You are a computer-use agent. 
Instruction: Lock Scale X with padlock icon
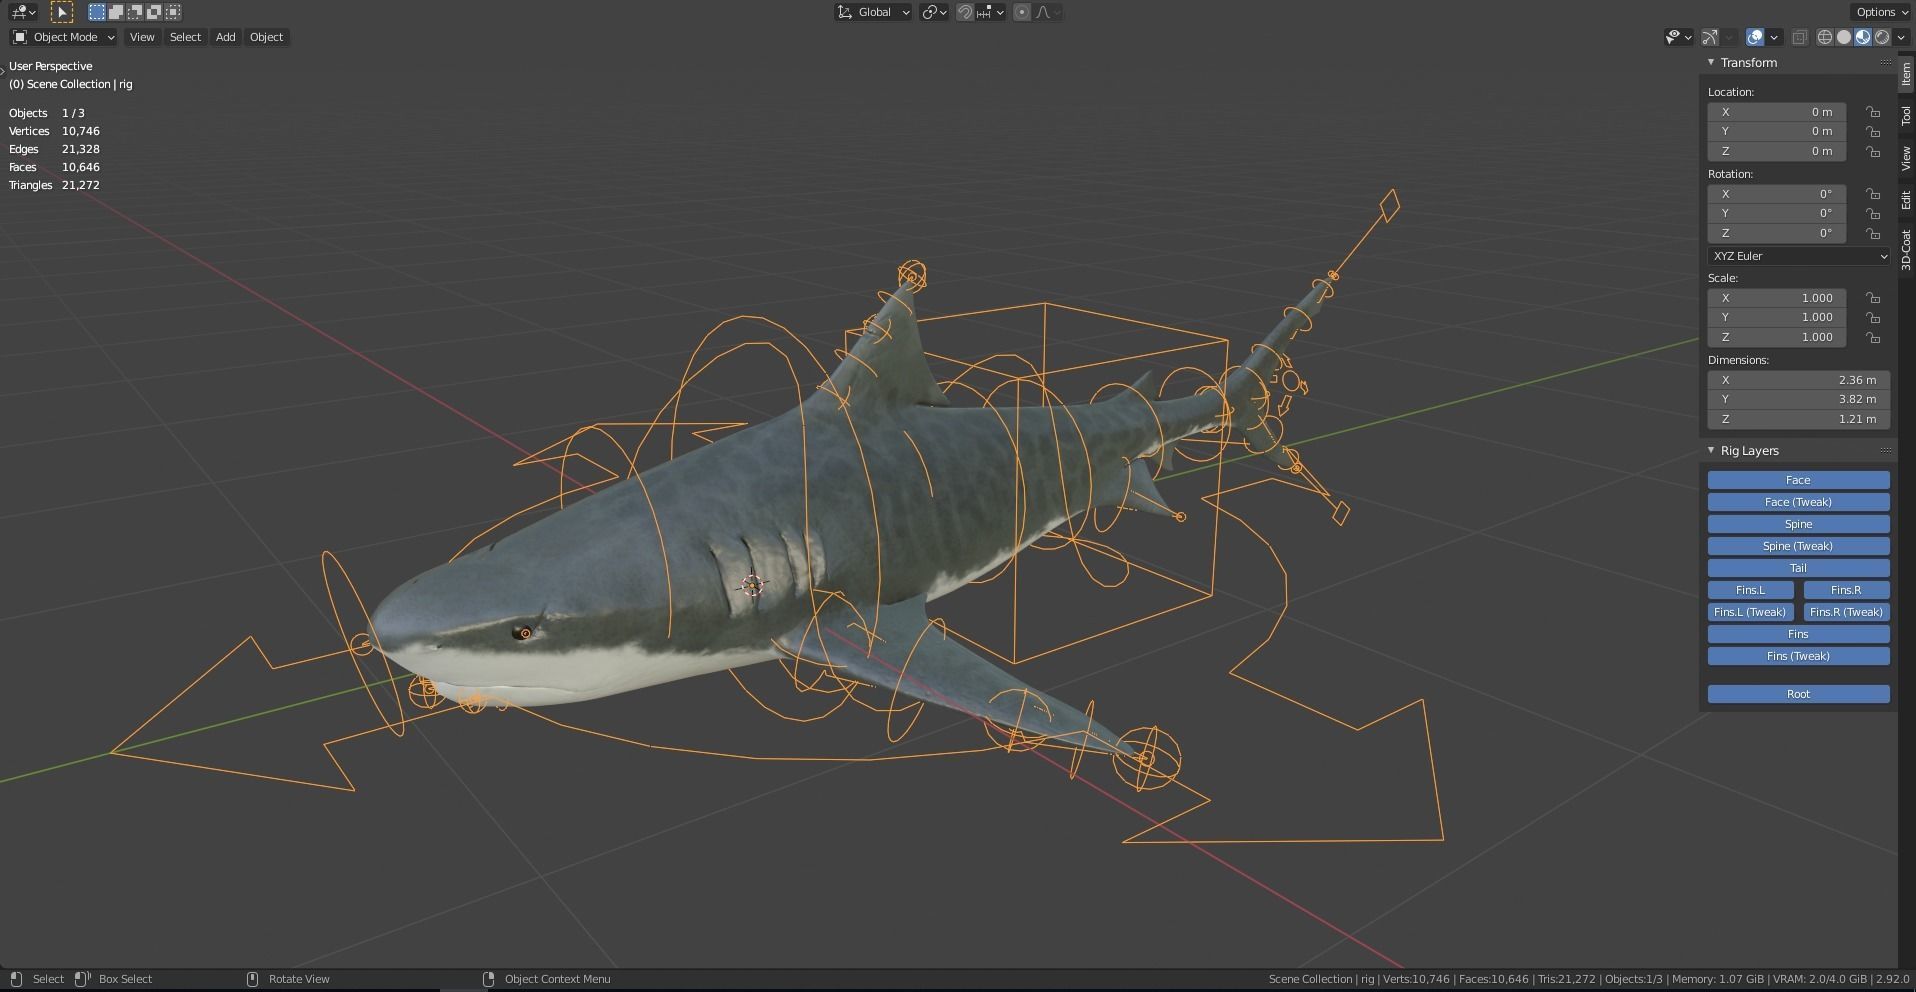[x=1872, y=298]
